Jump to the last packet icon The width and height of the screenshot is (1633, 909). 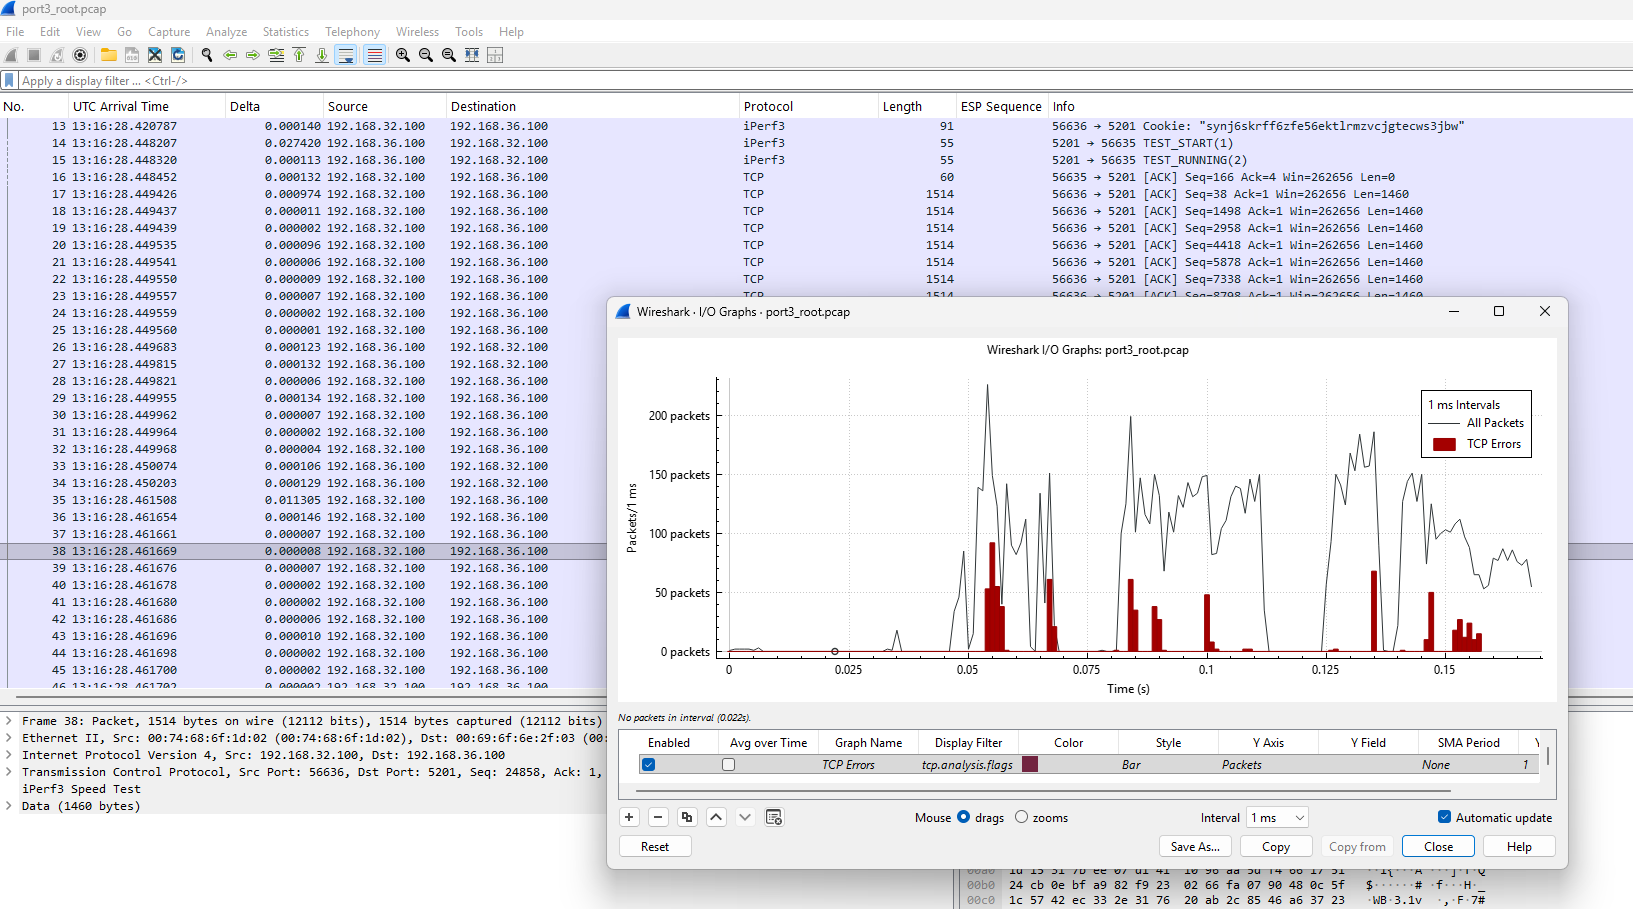pyautogui.click(x=322, y=55)
